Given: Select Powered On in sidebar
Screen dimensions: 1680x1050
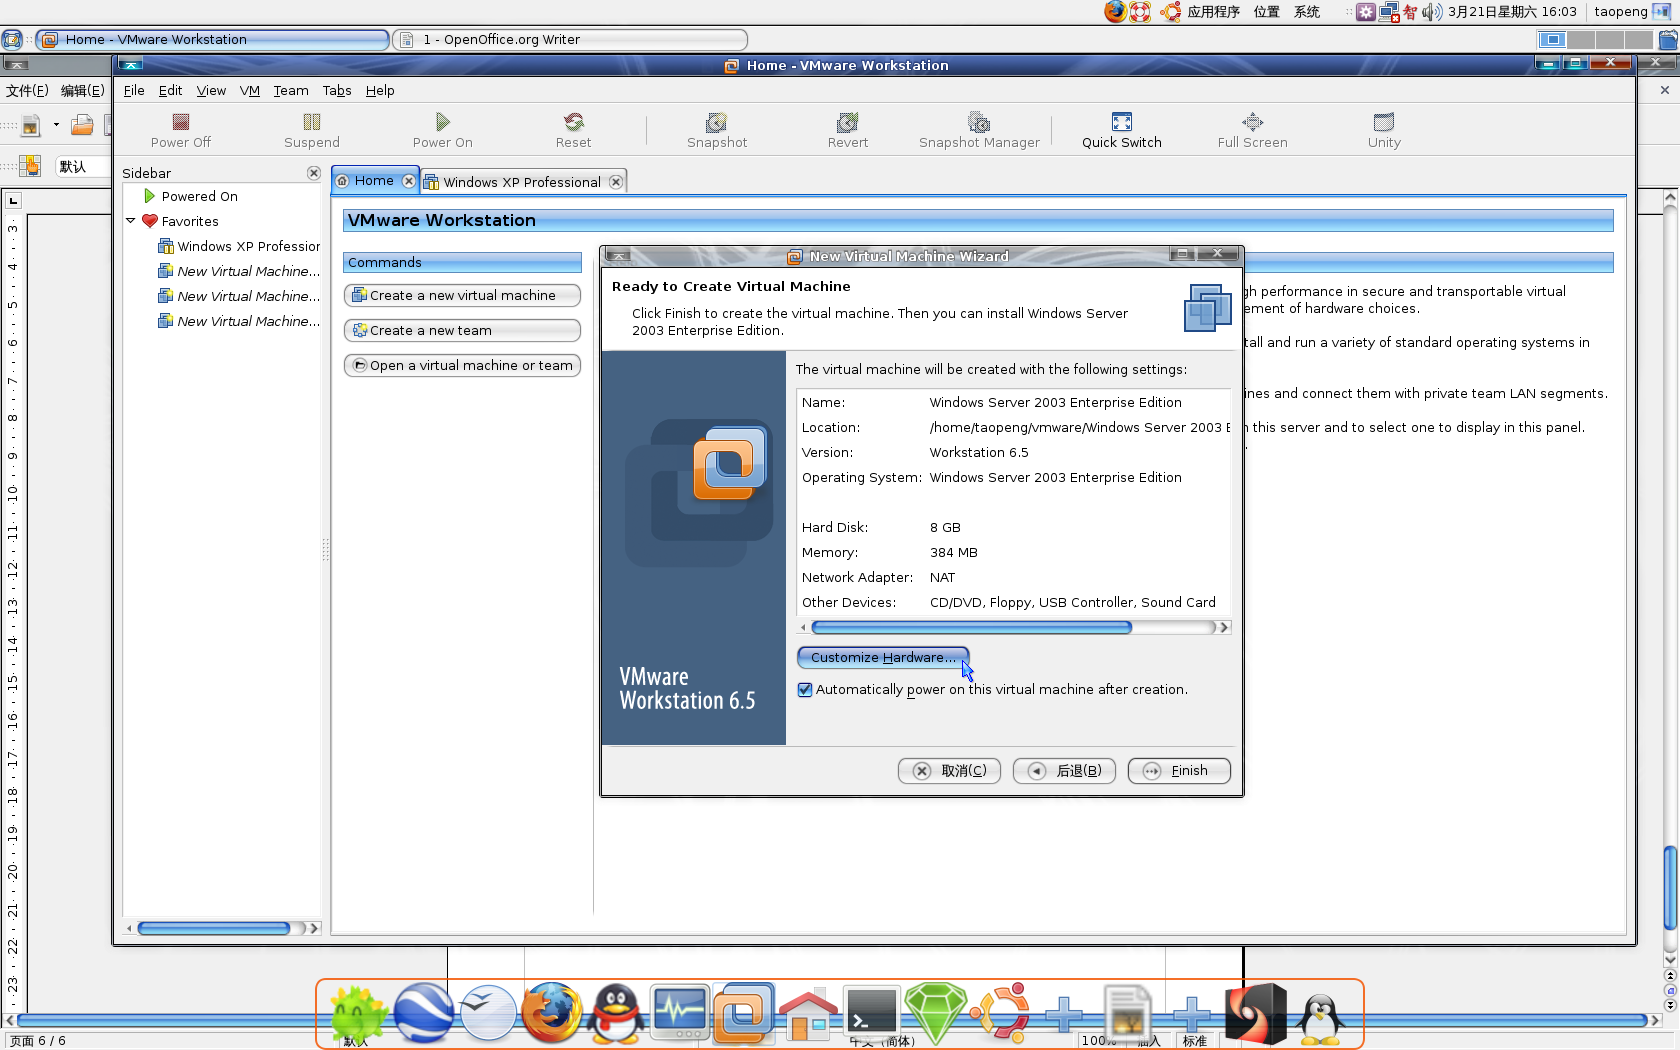Looking at the screenshot, I should 199,197.
